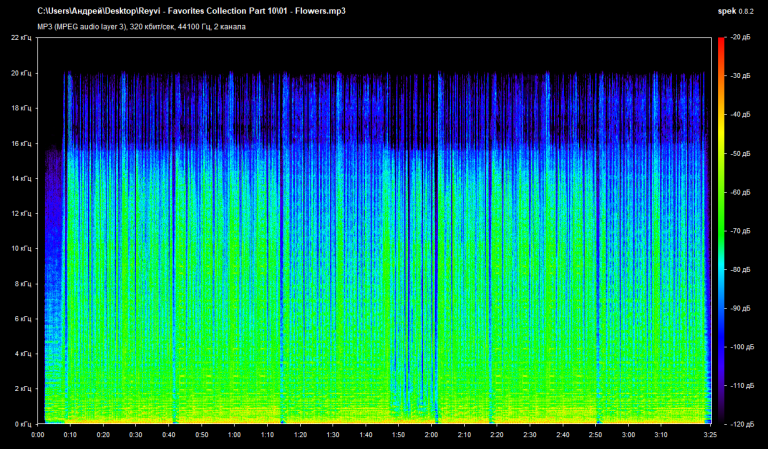Pick the -50 дБ scale label
The image size is (768, 449).
[x=741, y=154]
